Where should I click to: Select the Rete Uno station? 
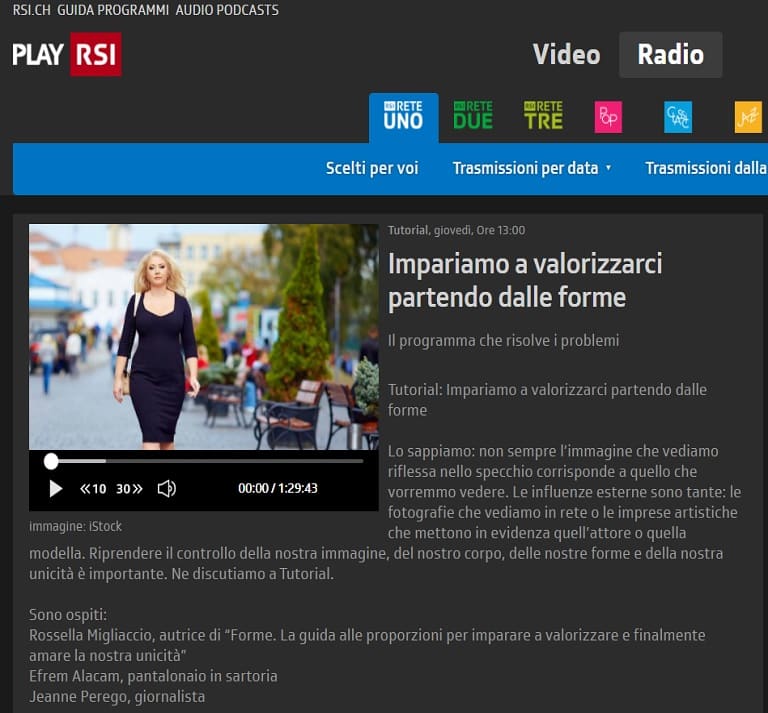[403, 117]
